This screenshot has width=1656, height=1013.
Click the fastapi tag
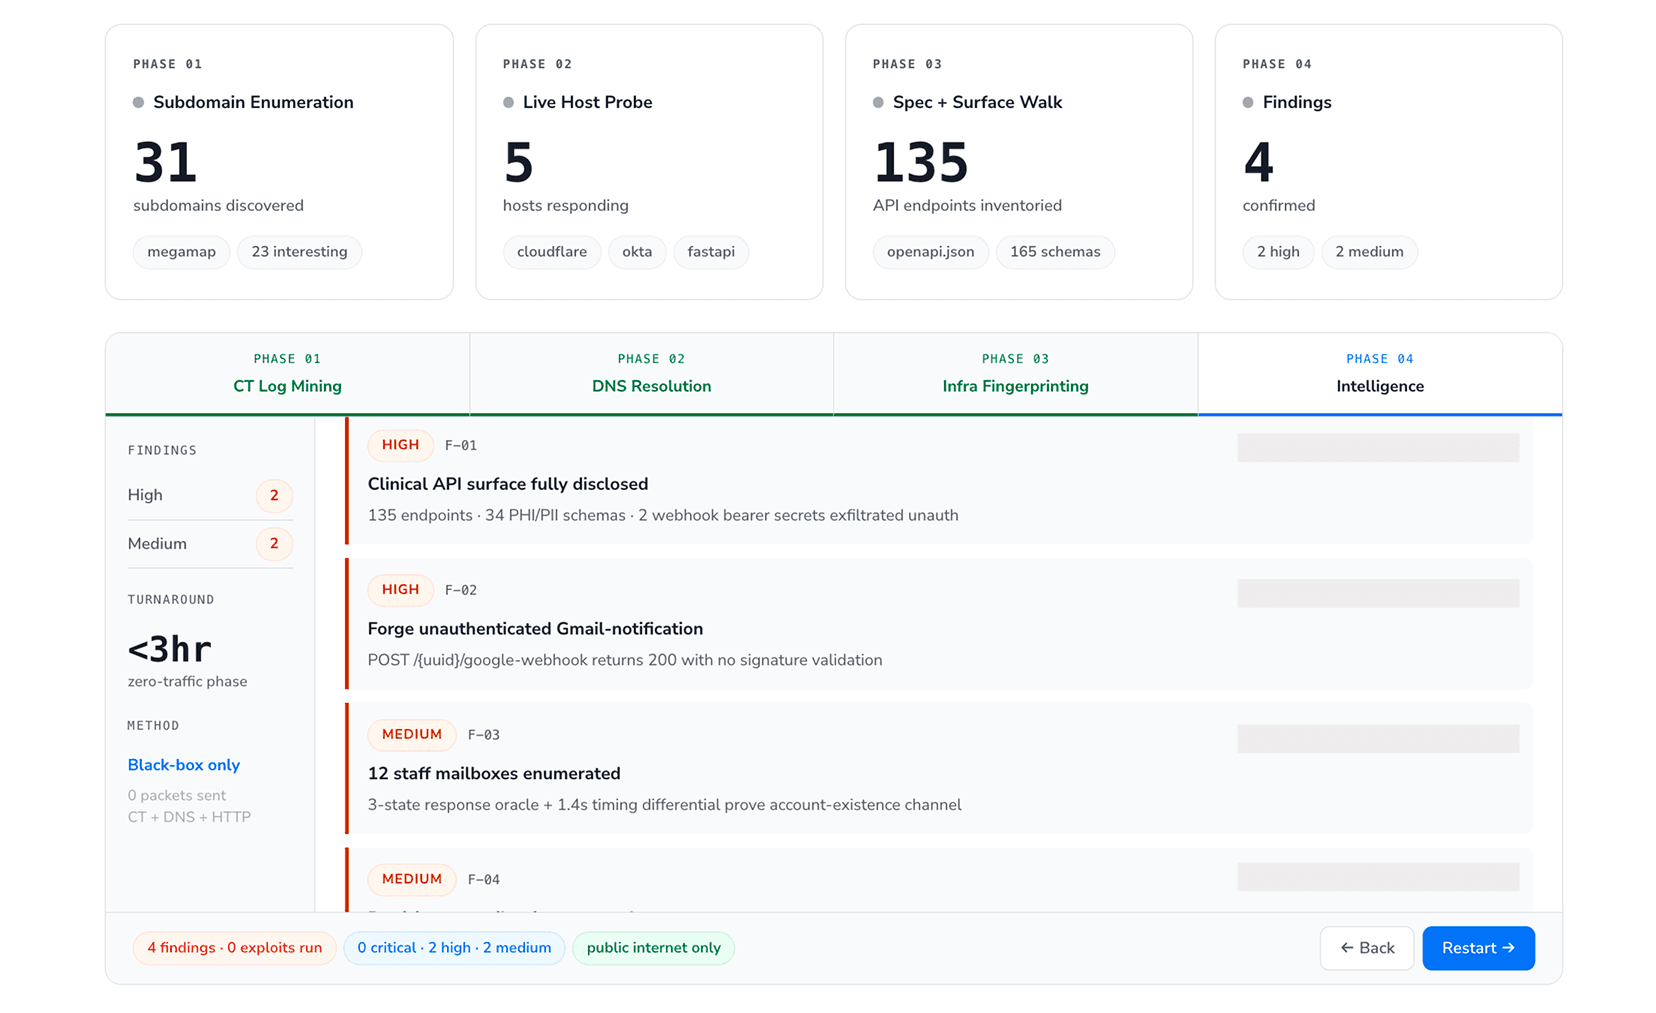coord(711,252)
